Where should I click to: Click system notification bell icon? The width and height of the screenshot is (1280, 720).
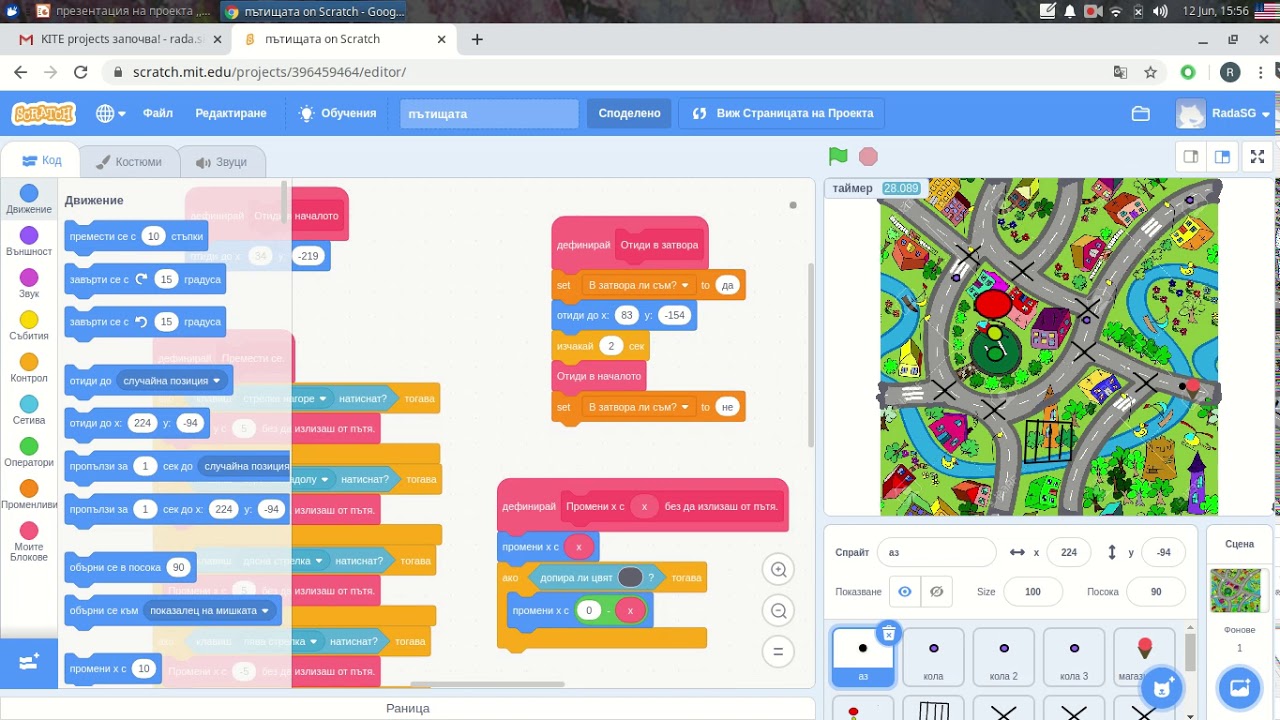tap(1070, 11)
